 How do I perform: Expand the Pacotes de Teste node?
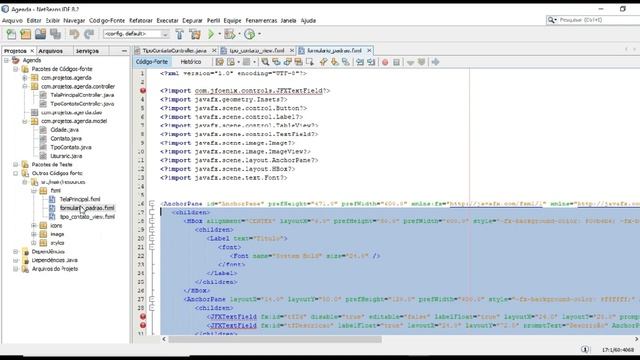pos(16,164)
